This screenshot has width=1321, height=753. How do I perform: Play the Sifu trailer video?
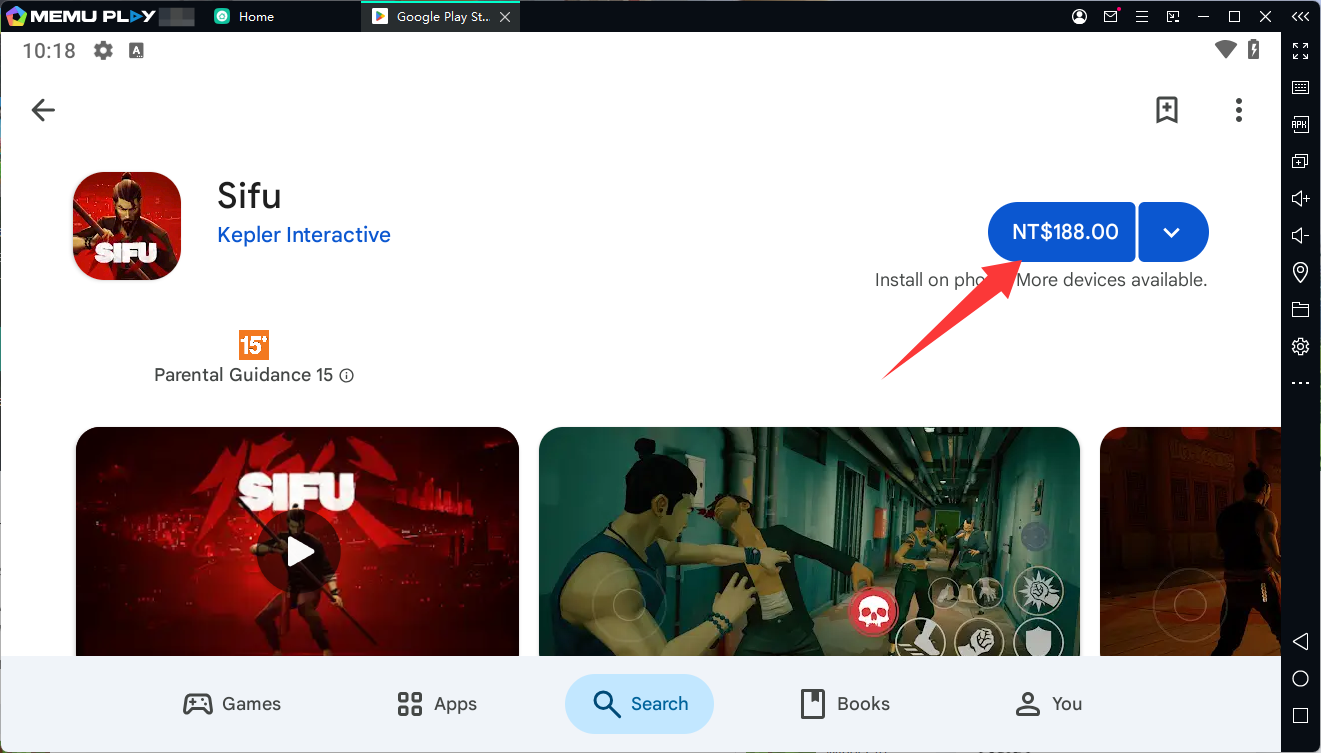tap(300, 551)
